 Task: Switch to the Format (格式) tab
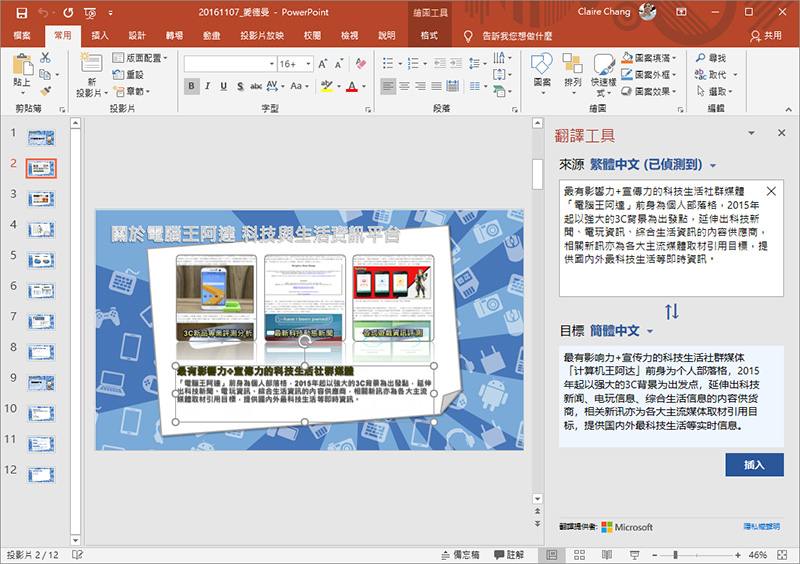pos(429,35)
